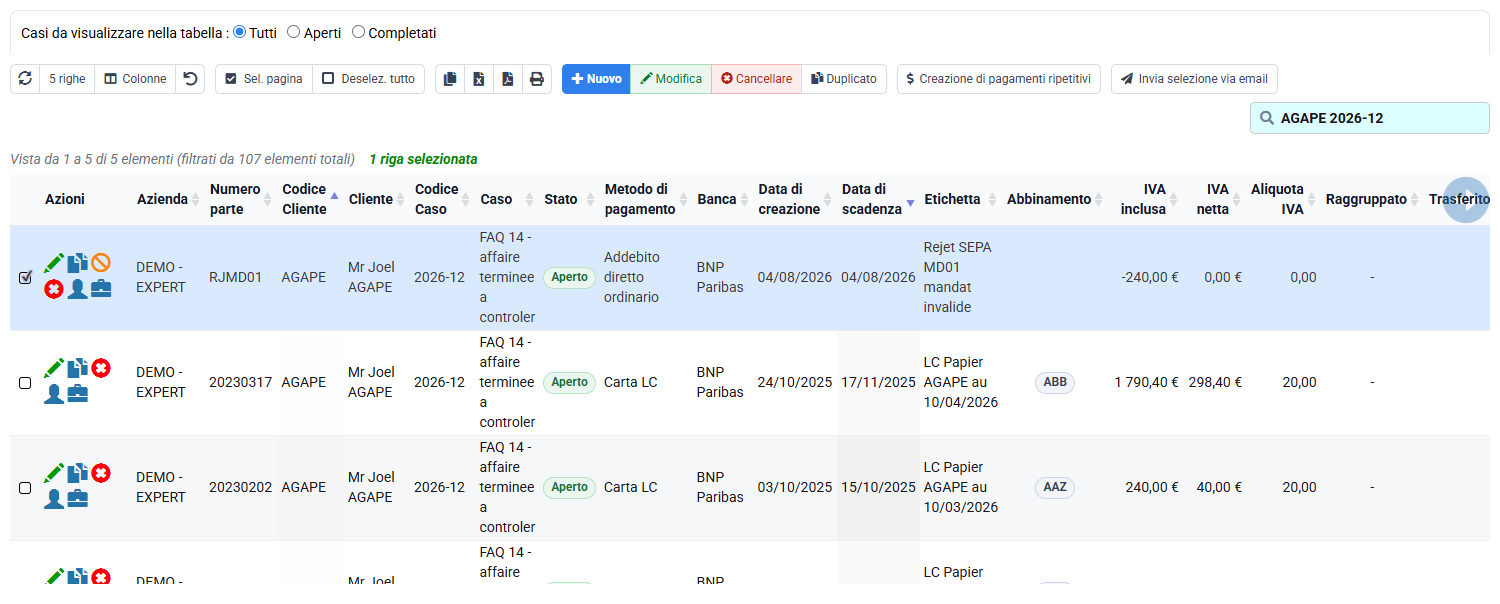Click Deselez. tutto to deselect all
The height and width of the screenshot is (604, 1500).
[368, 79]
